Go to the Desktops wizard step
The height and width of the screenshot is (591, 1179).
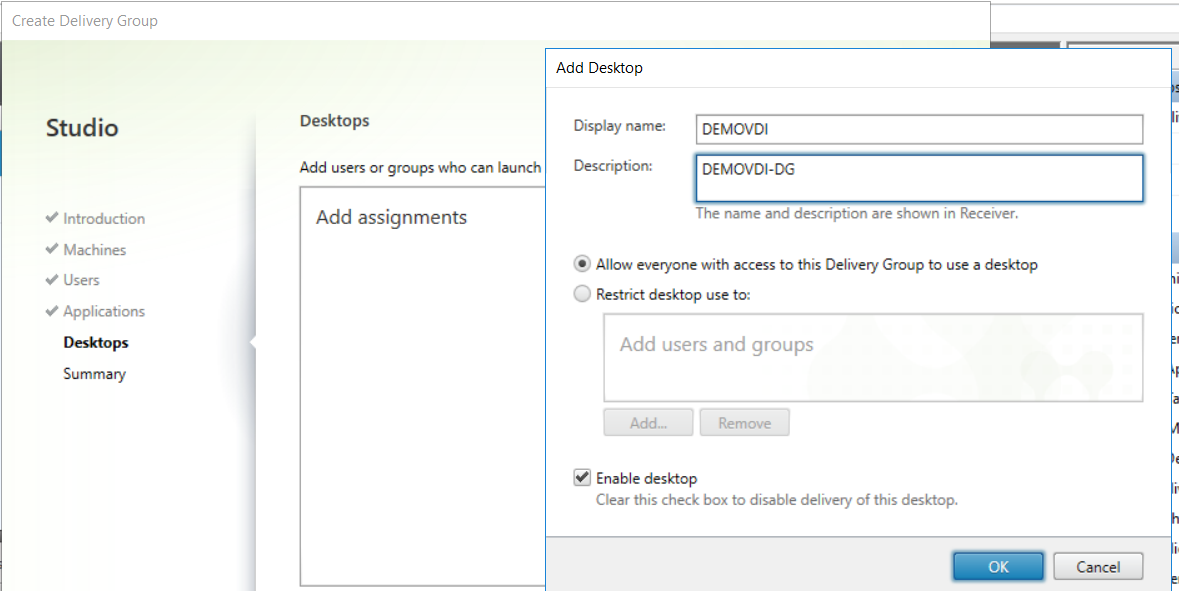(x=96, y=342)
